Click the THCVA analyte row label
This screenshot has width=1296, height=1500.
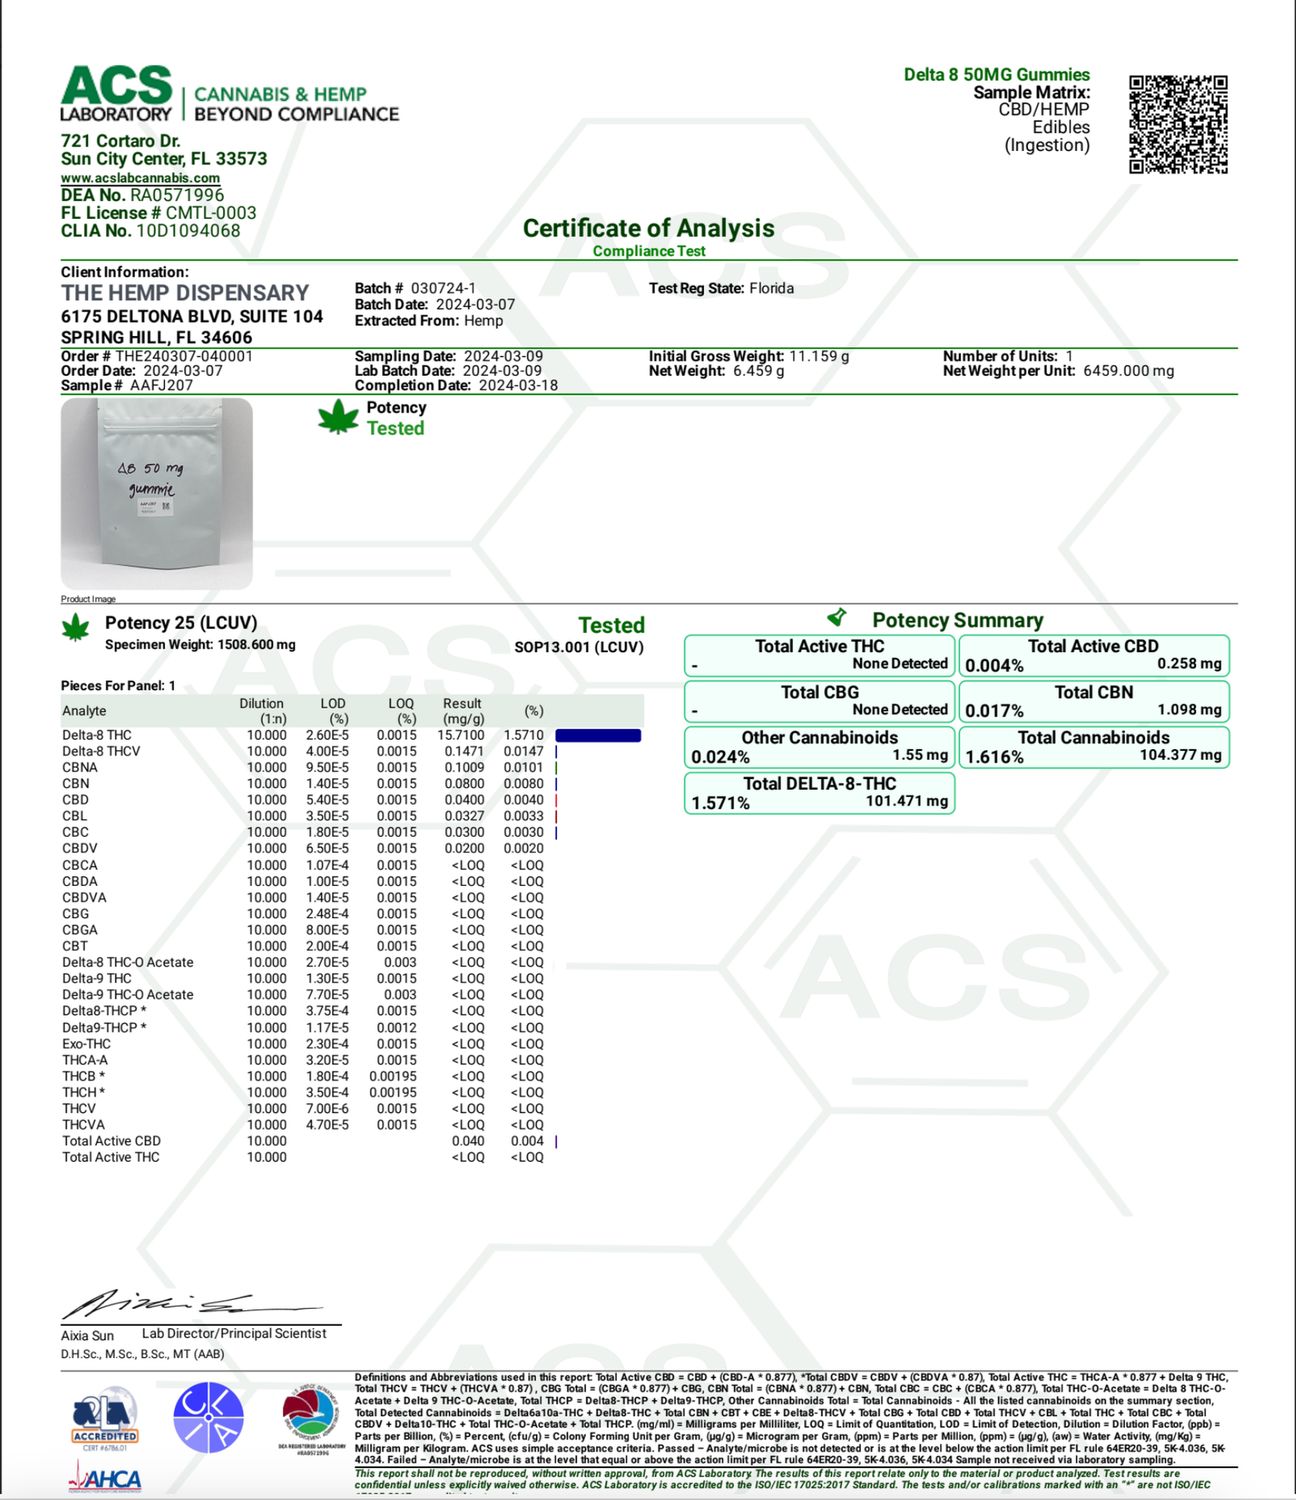tap(83, 1124)
